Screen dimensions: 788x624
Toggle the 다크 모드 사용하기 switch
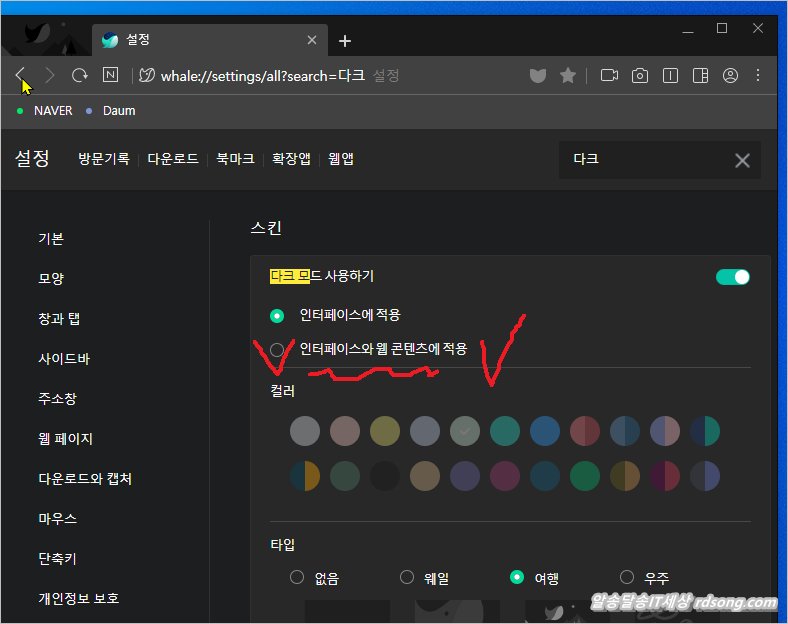coord(732,277)
